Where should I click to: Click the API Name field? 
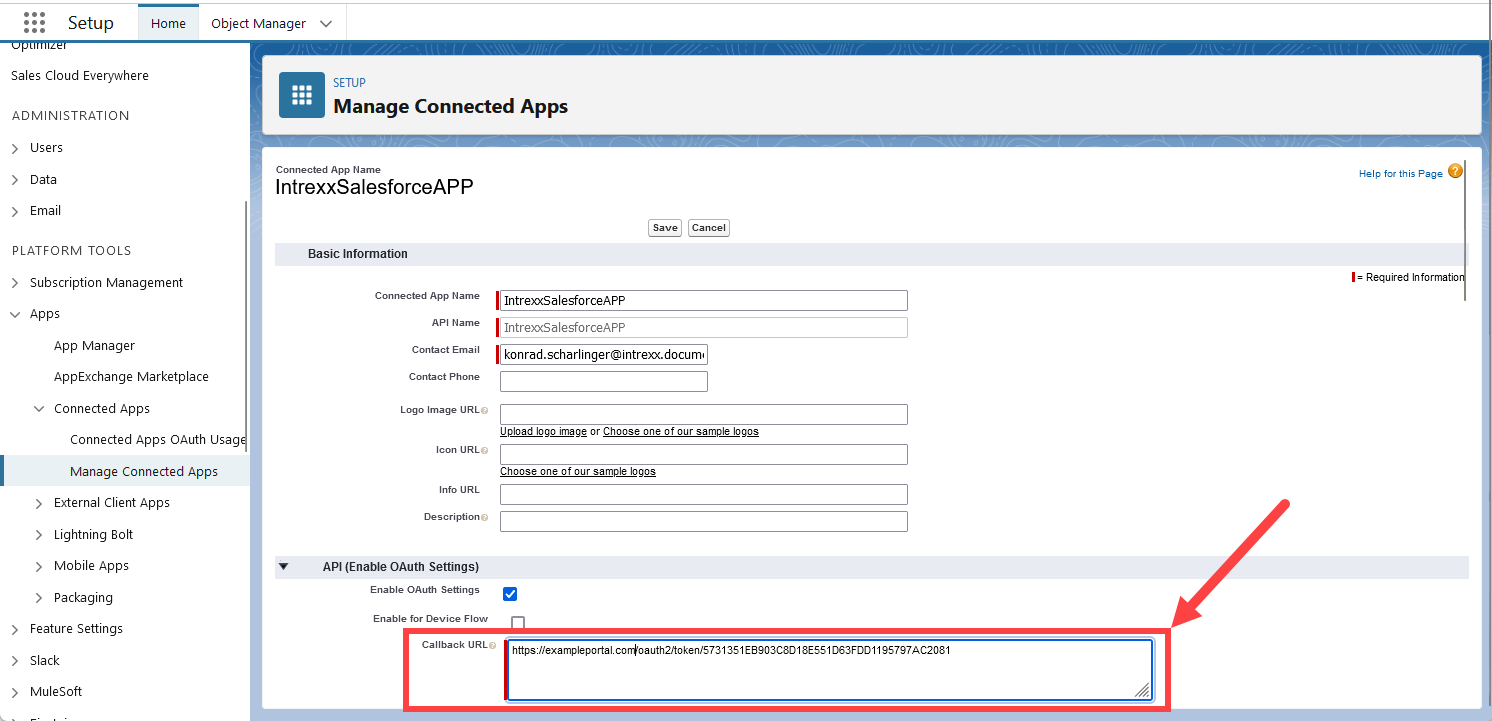click(x=704, y=327)
